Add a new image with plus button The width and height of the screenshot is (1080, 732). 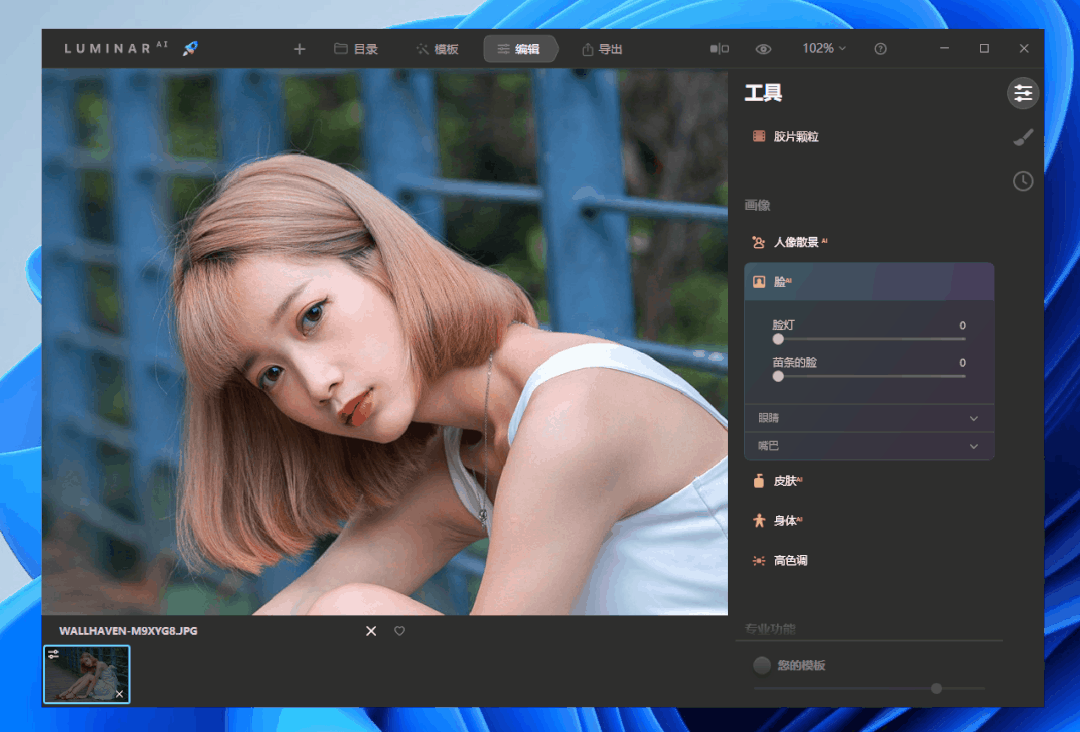pos(300,49)
